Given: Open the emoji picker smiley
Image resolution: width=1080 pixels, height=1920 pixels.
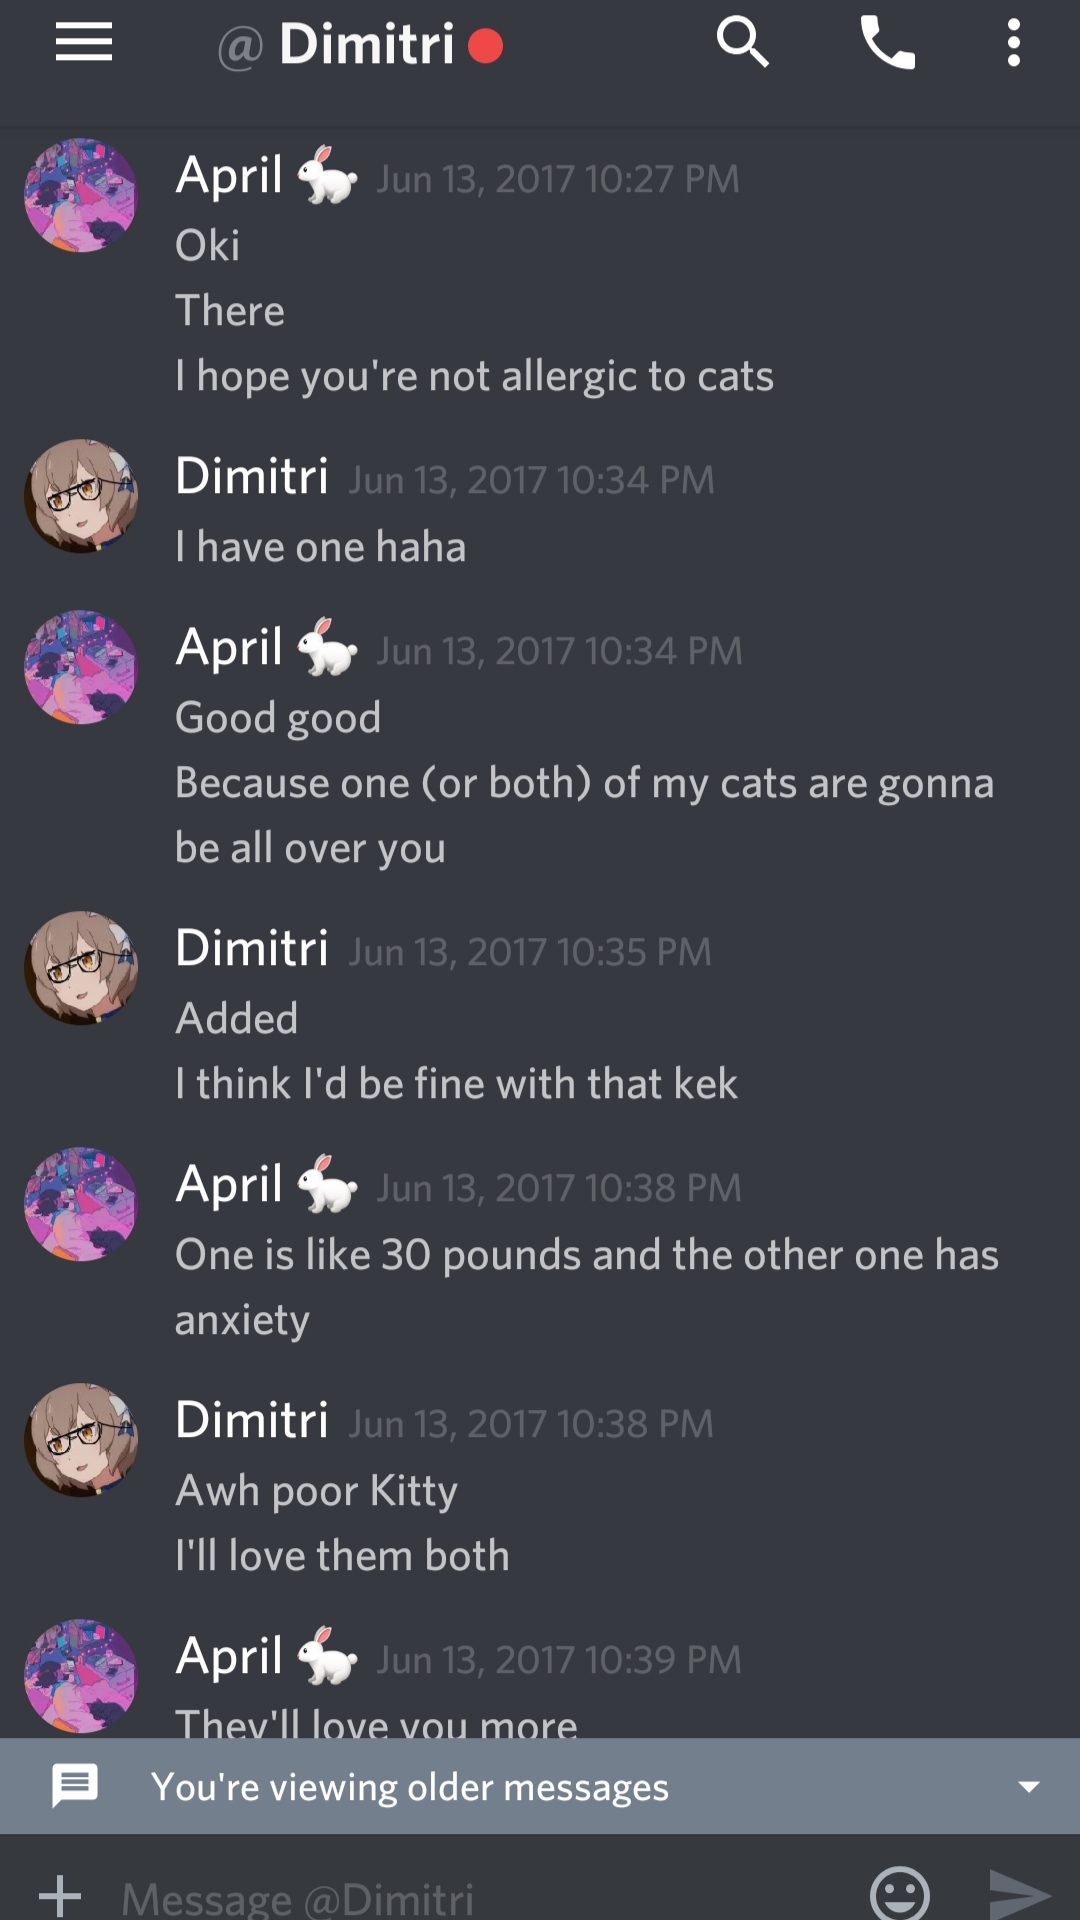Looking at the screenshot, I should pos(899,1893).
